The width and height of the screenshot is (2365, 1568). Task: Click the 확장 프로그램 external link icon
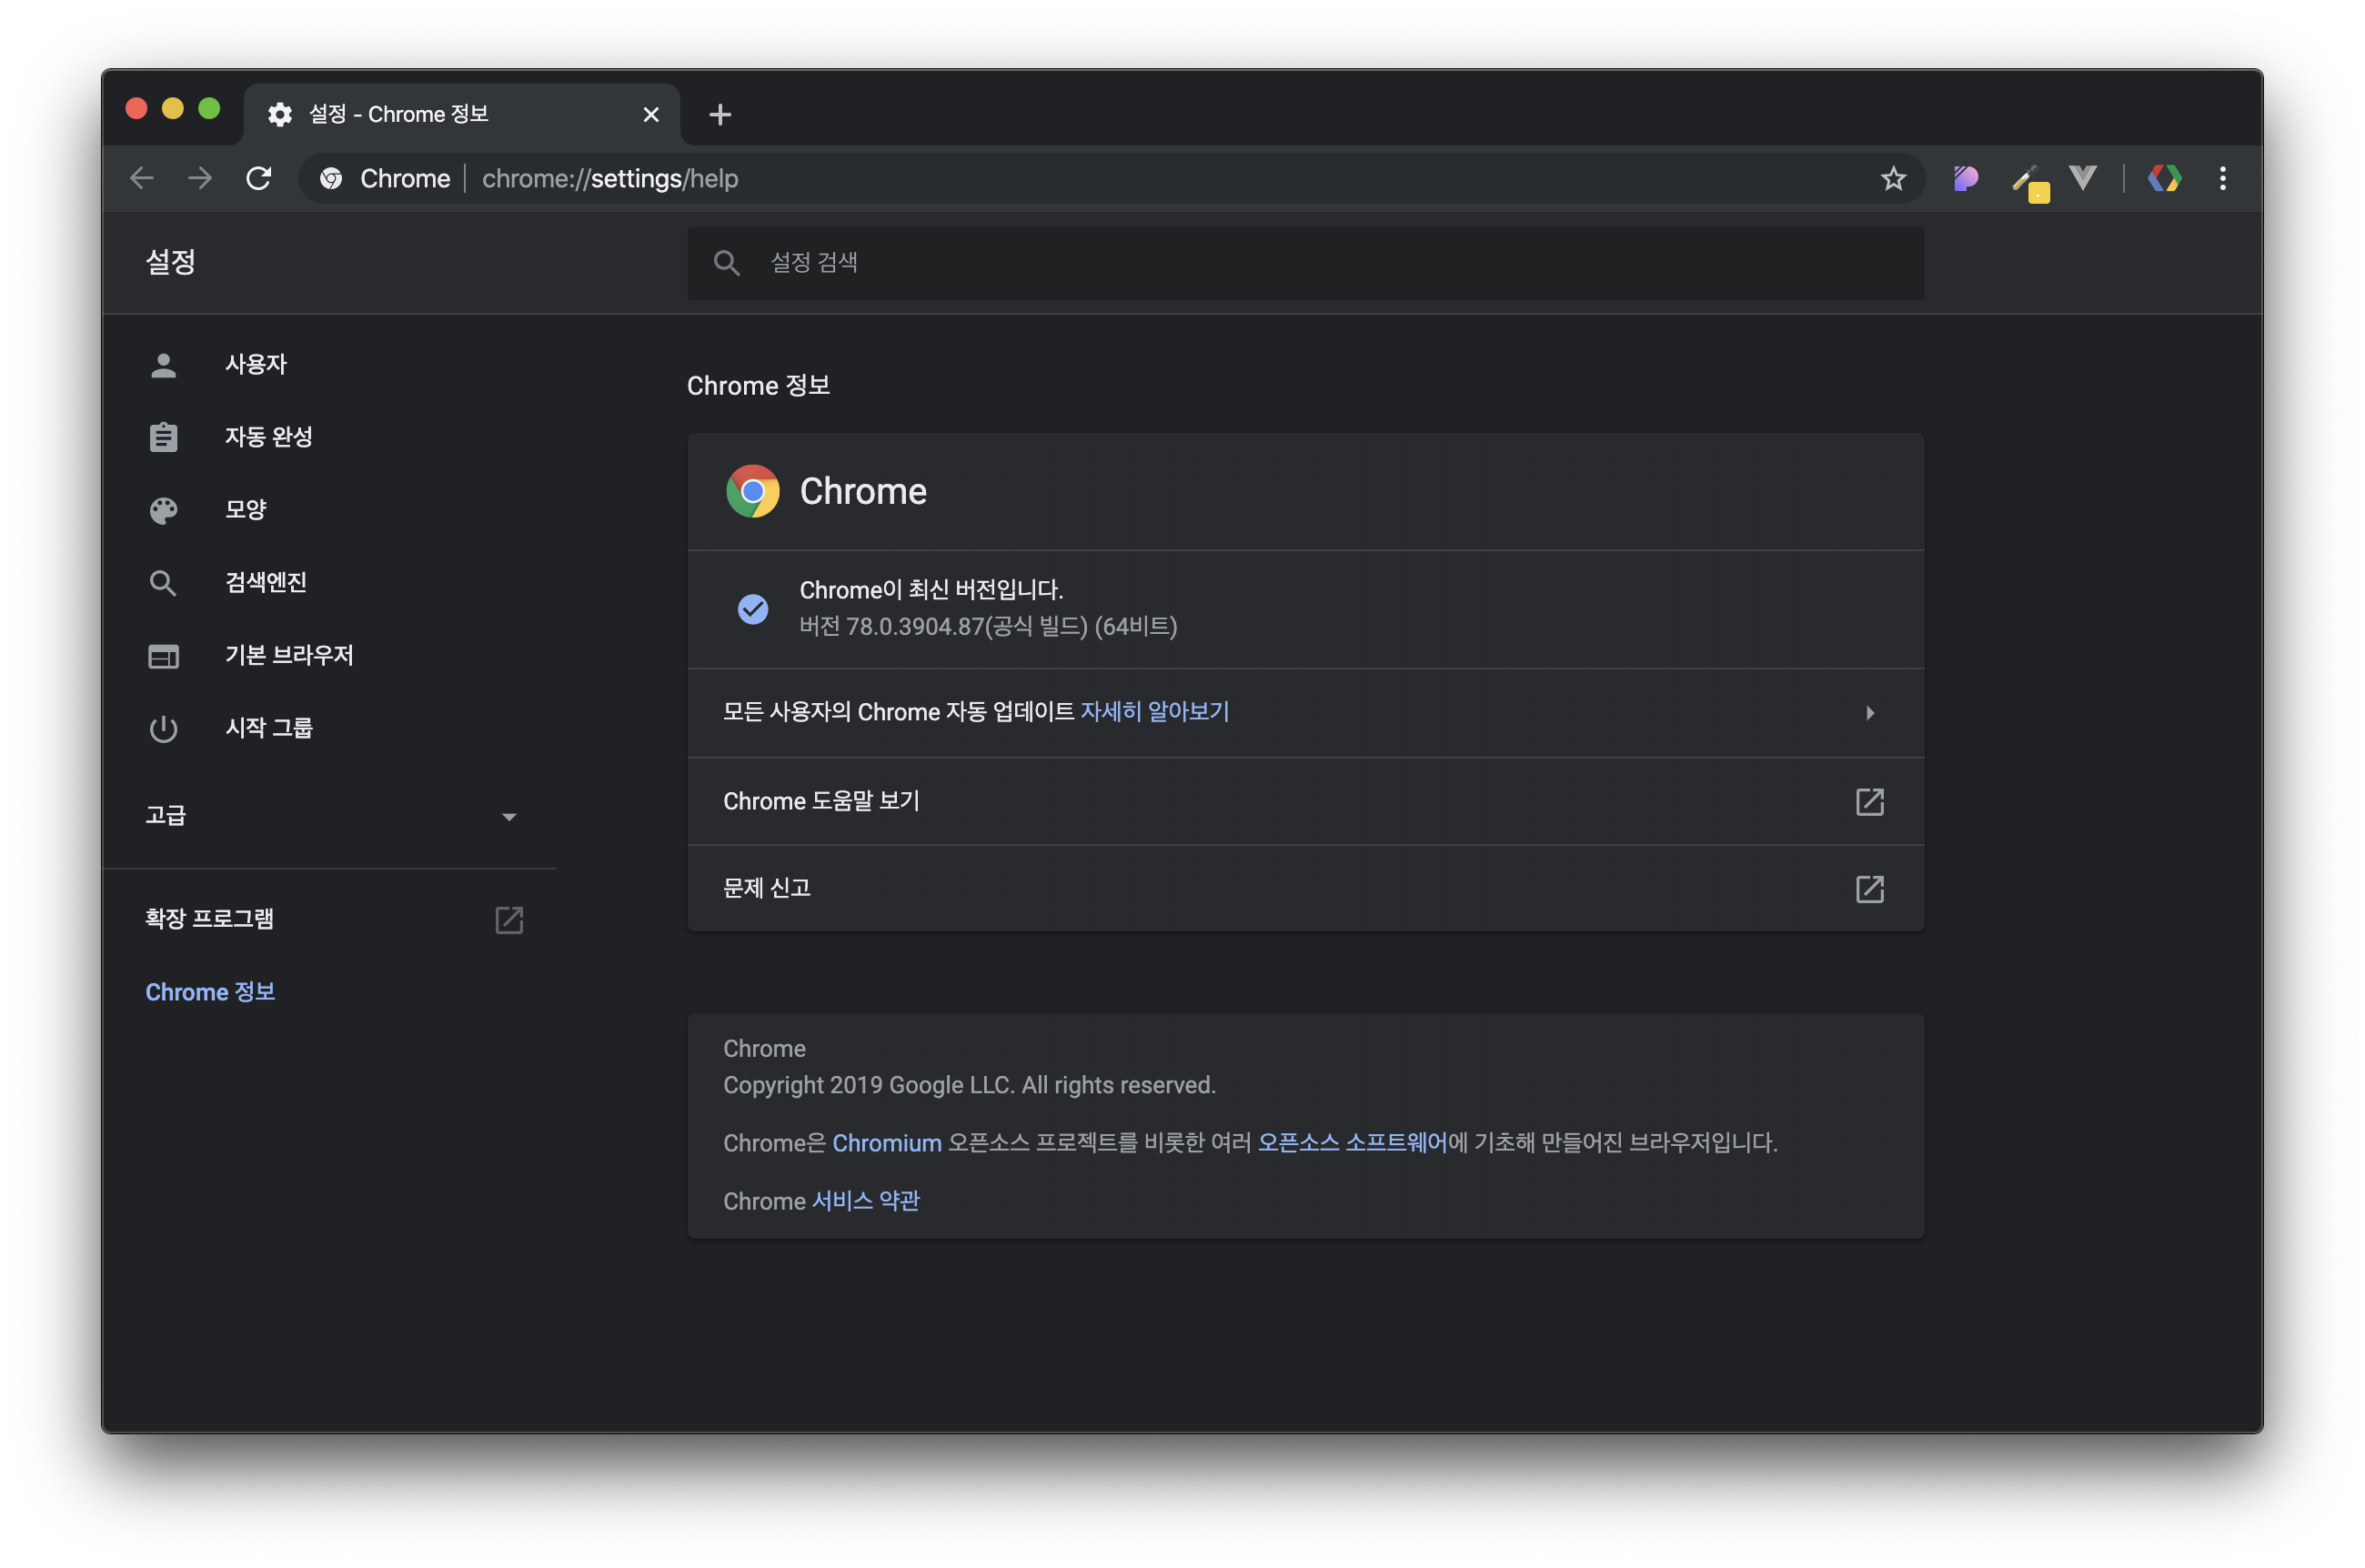click(509, 919)
